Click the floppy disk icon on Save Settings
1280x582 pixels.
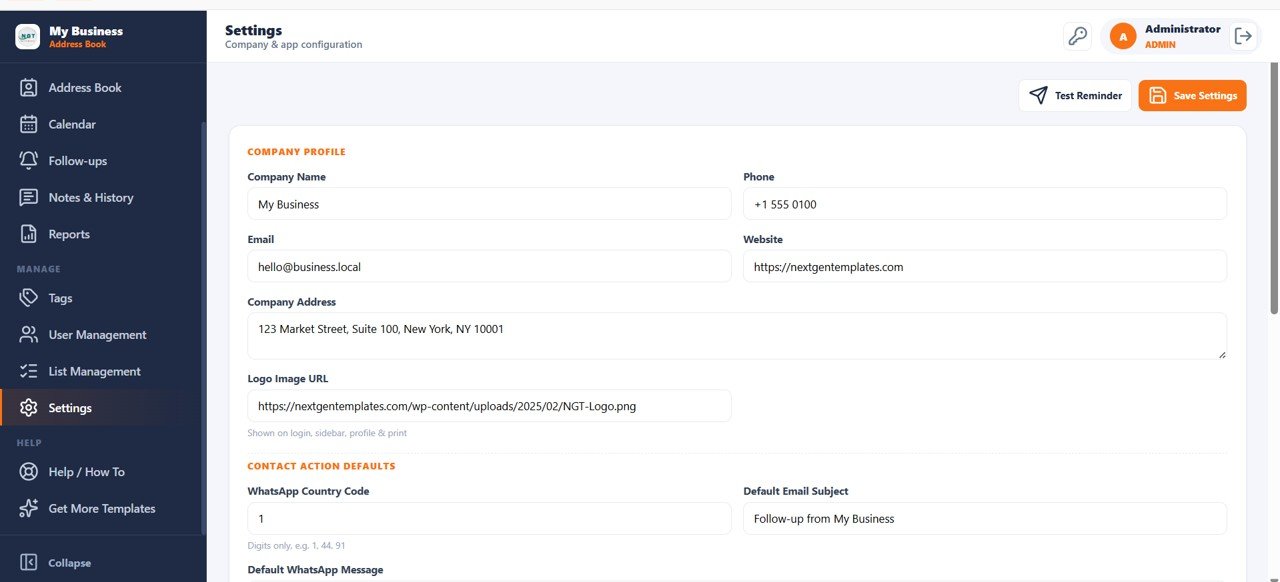tap(1158, 95)
